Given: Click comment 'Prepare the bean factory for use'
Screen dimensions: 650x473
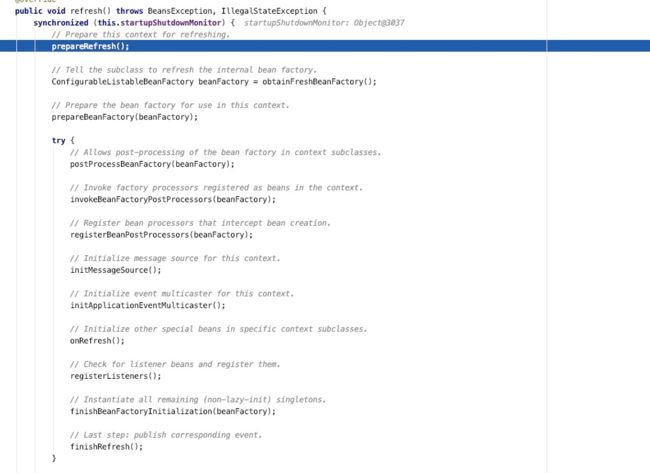Looking at the screenshot, I should (170, 105).
